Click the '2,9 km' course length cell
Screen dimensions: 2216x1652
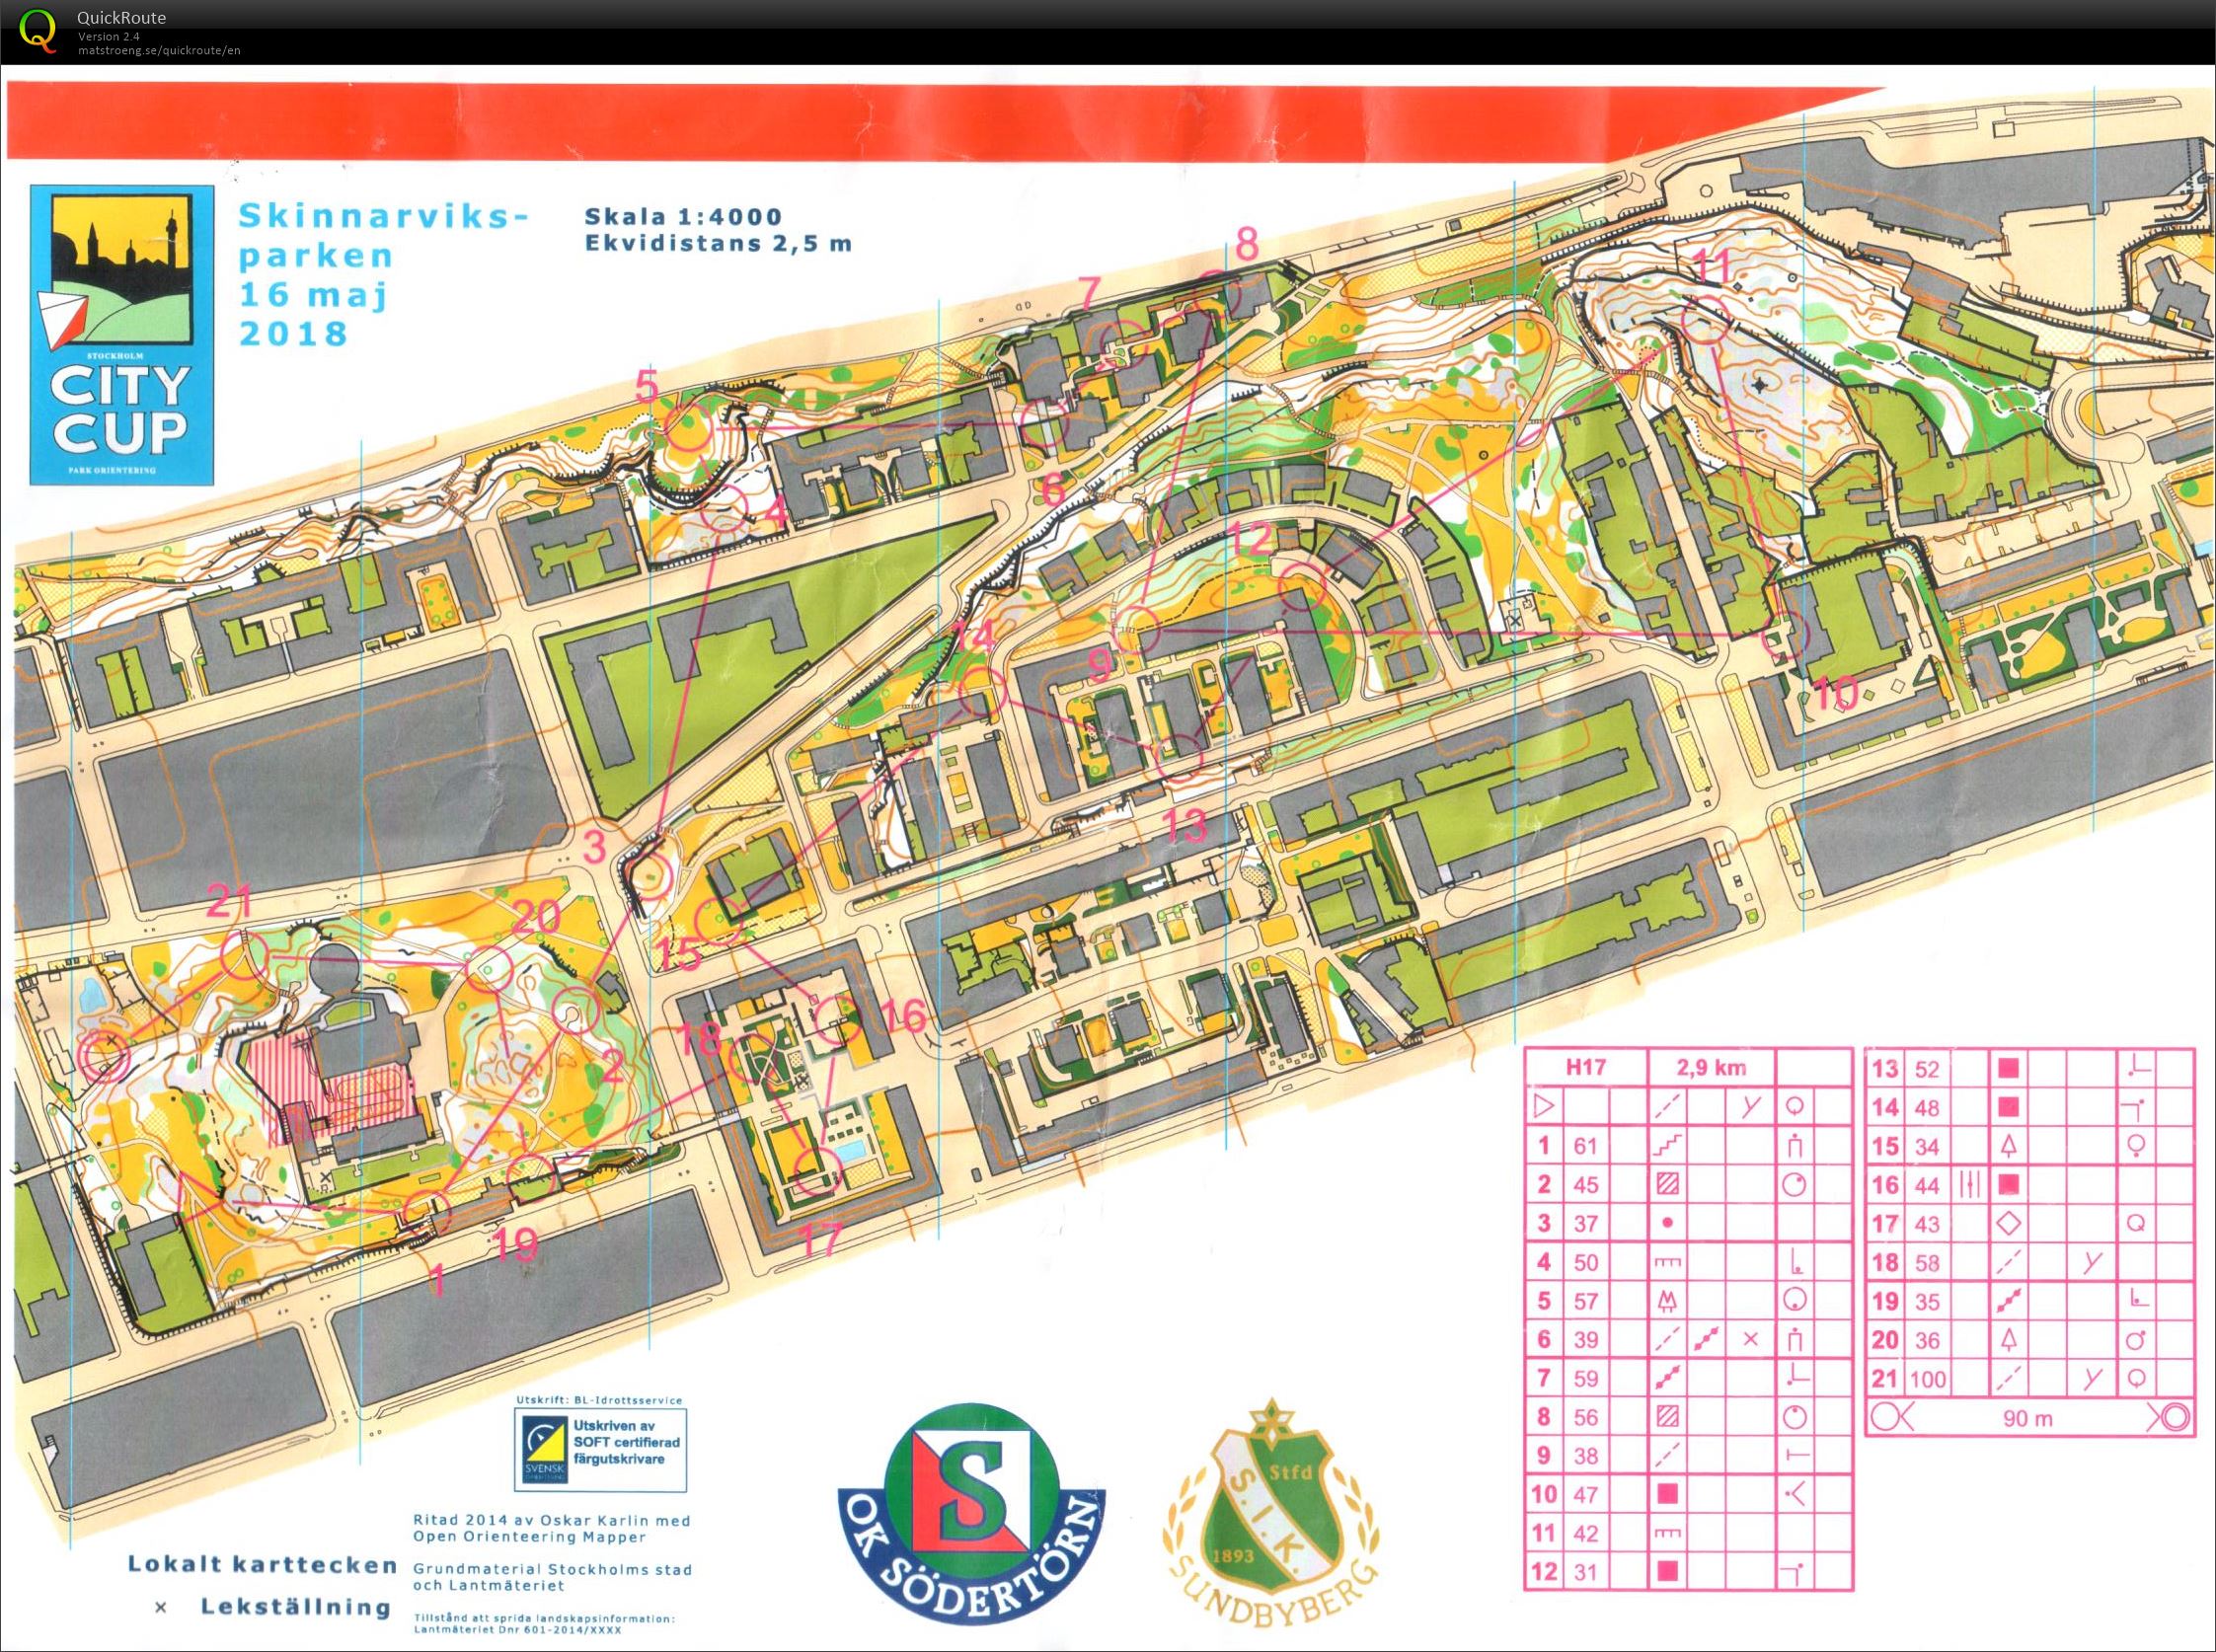(1711, 1067)
